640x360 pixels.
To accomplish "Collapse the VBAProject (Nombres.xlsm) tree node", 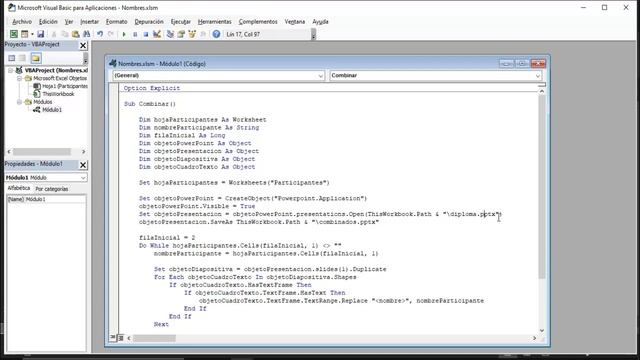I will click(11, 70).
